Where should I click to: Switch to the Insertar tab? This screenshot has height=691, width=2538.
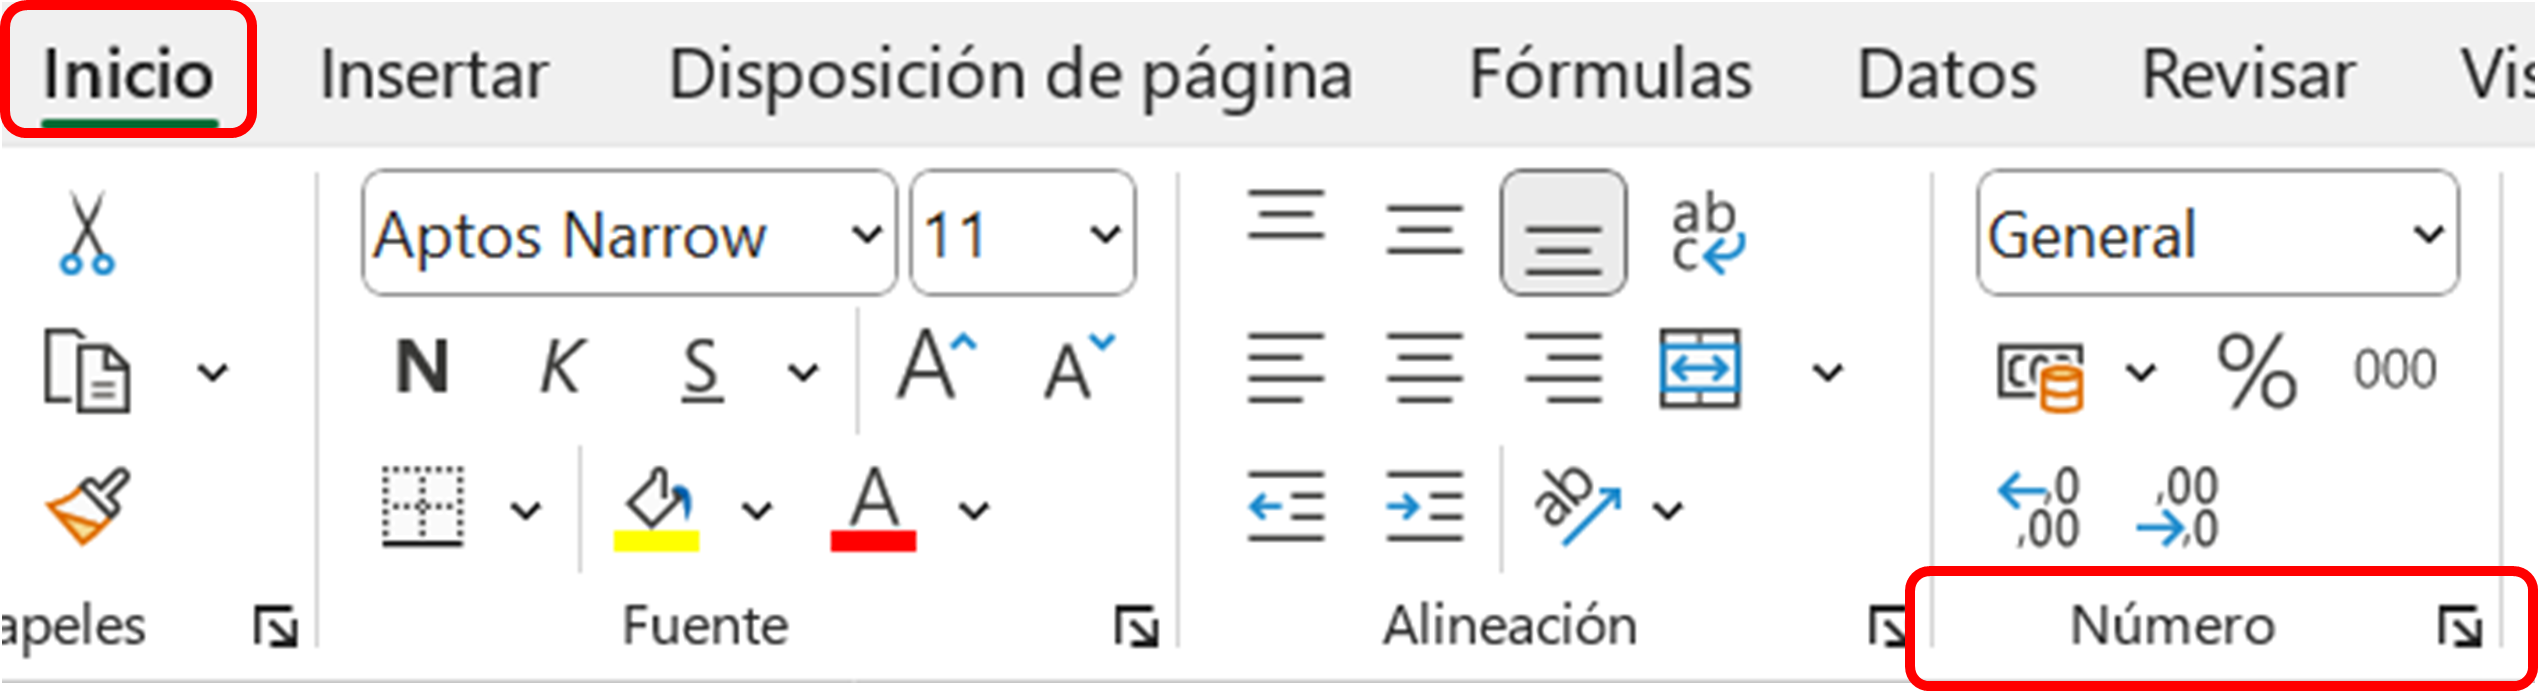[433, 75]
